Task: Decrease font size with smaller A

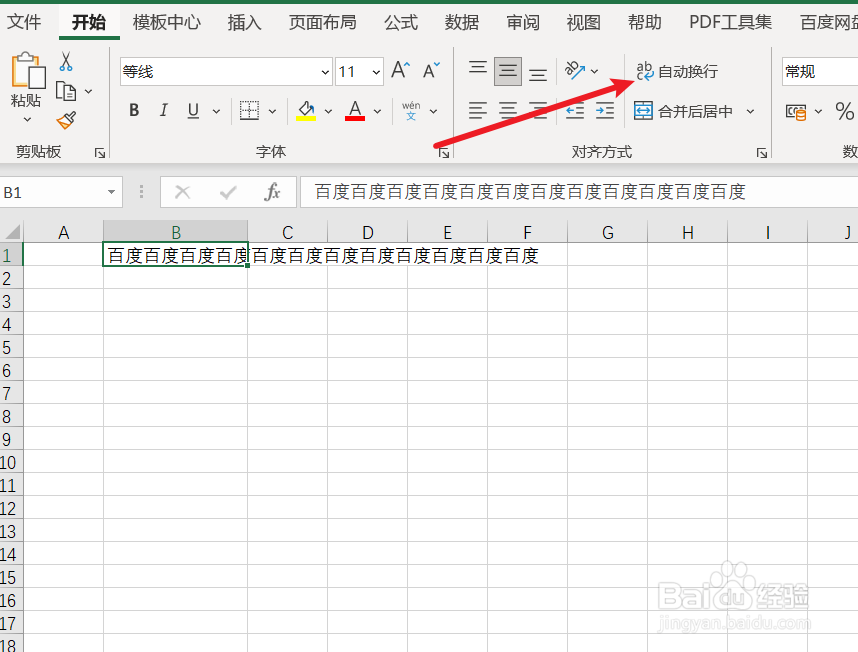Action: [x=431, y=71]
